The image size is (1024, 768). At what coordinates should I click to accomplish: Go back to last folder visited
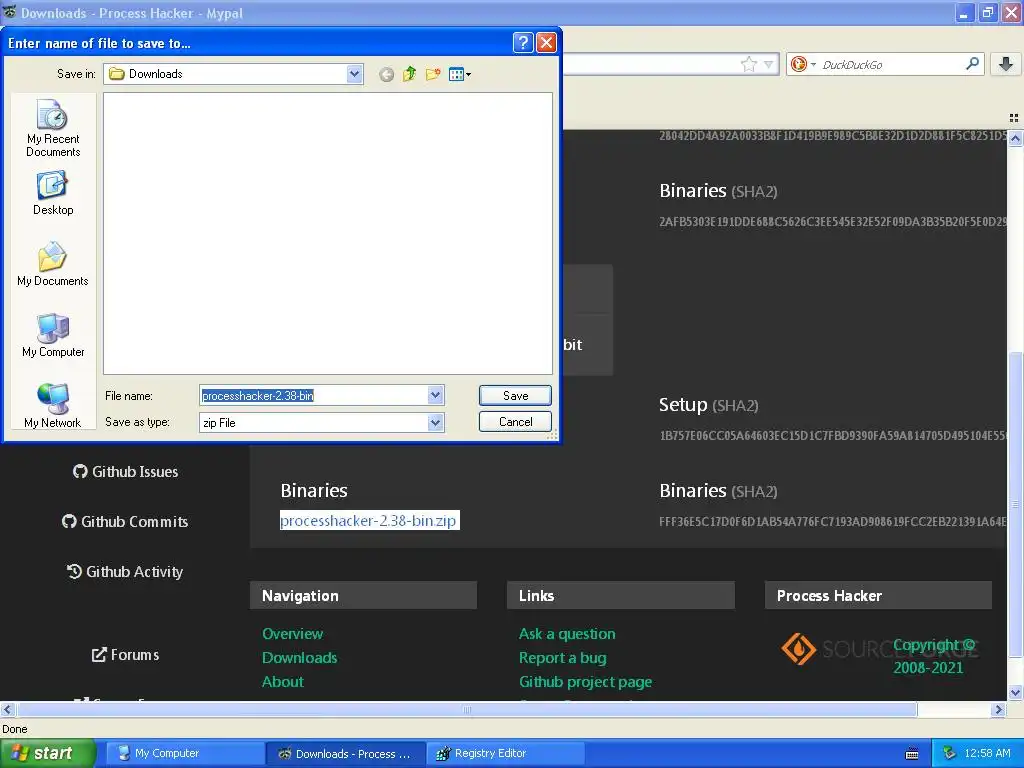pyautogui.click(x=387, y=74)
